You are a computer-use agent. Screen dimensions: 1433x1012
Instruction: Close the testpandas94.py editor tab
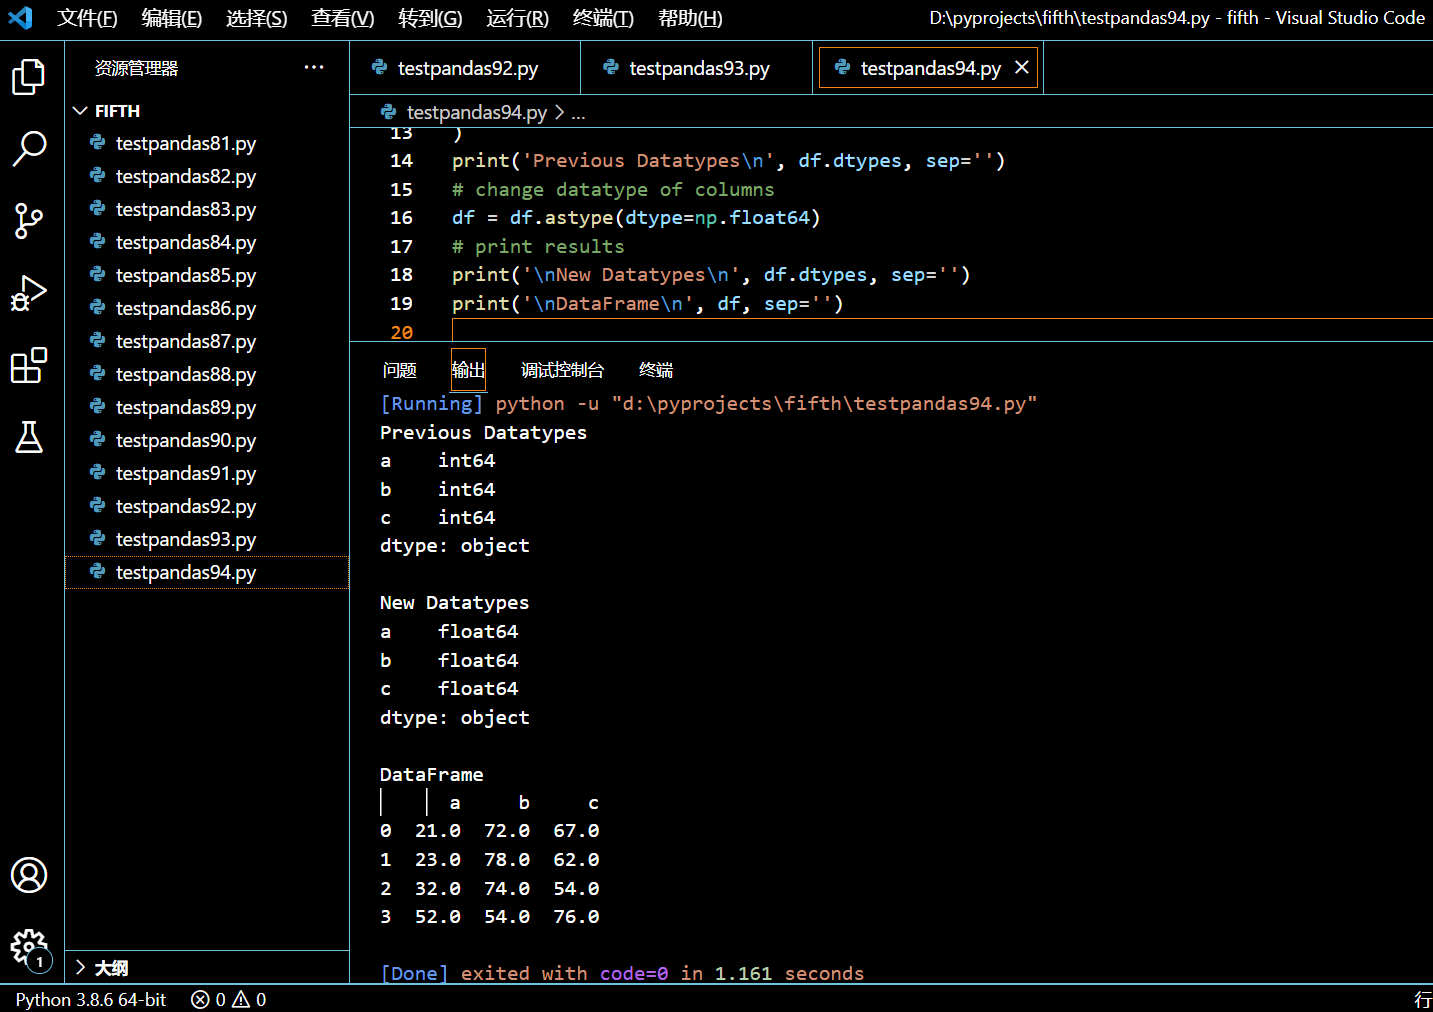click(1021, 68)
